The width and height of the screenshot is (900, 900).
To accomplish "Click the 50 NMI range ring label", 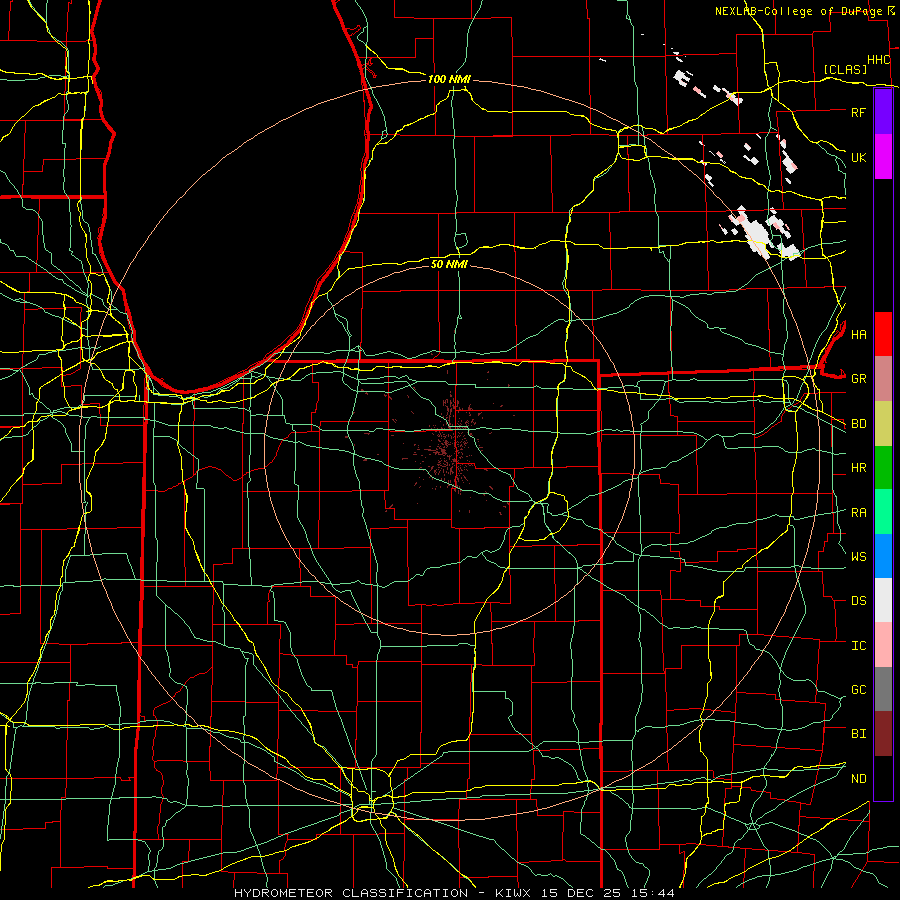I will 449,264.
